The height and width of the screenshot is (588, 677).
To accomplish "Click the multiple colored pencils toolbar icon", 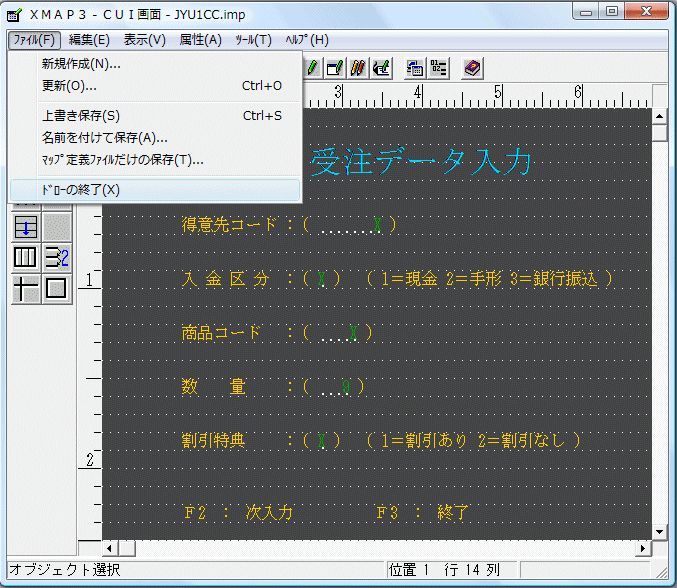I will tap(358, 68).
